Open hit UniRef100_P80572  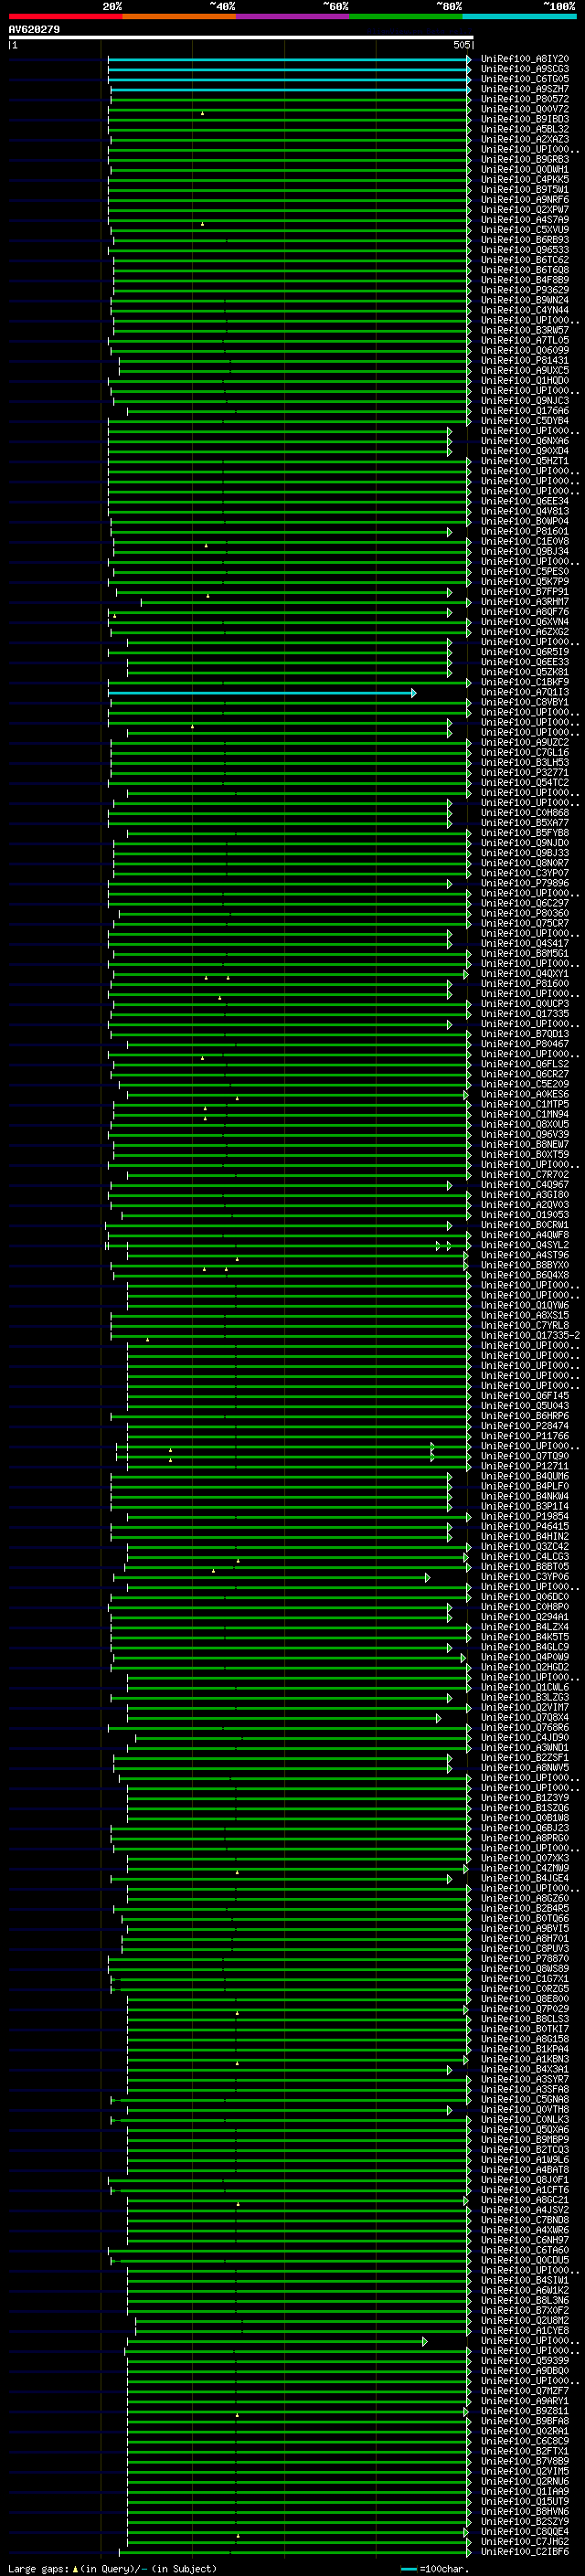pyautogui.click(x=524, y=99)
